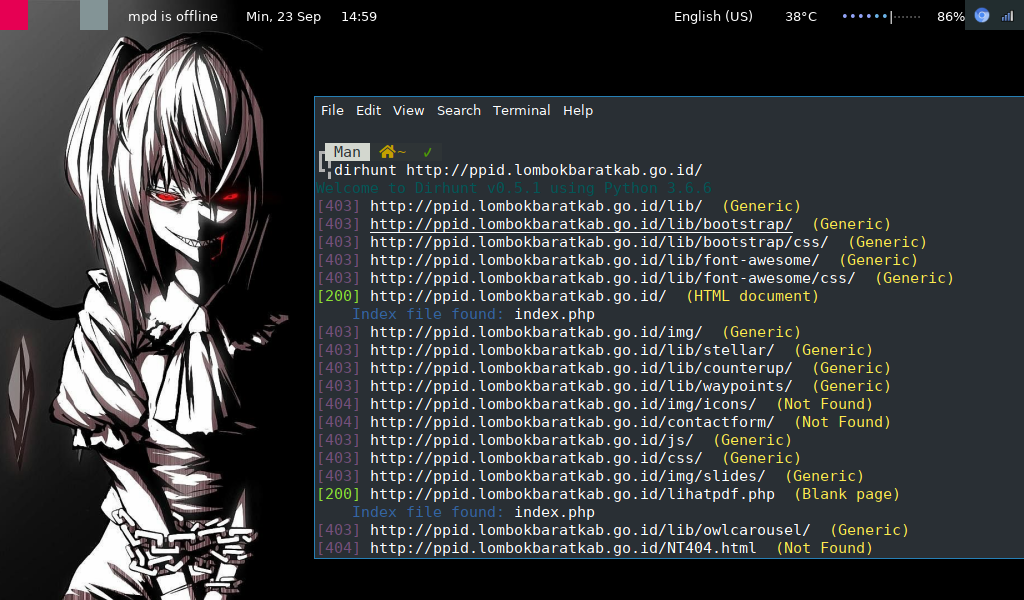1024x600 pixels.
Task: Click the dotted volume level bar
Action: pyautogui.click(x=881, y=16)
